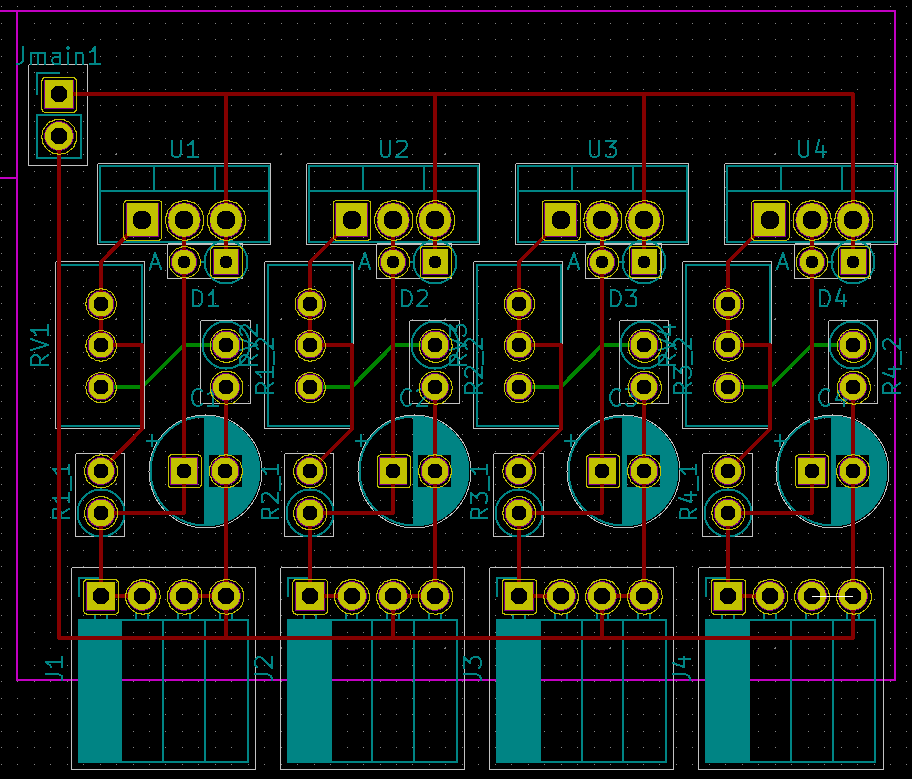The width and height of the screenshot is (912, 779).
Task: Select the square pad of diode D1
Action: tap(226, 262)
